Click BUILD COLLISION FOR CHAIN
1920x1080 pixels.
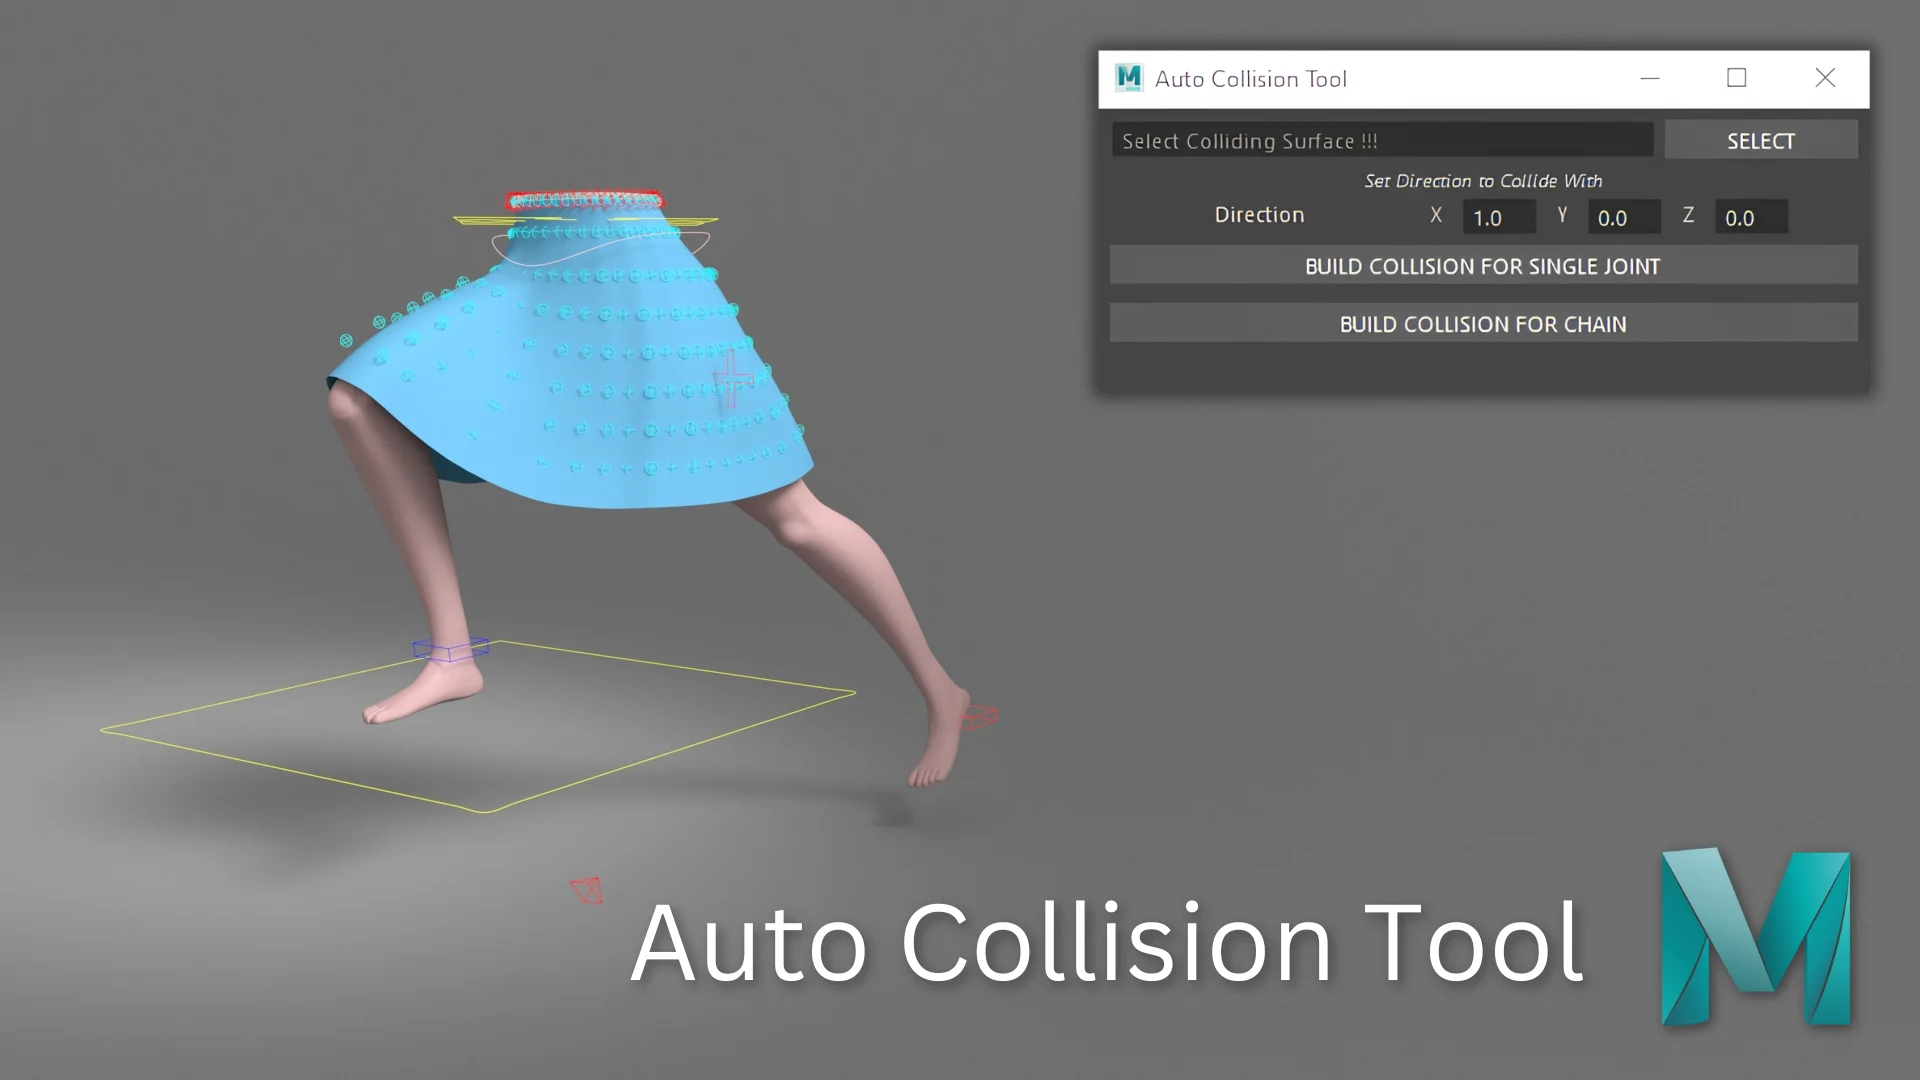(1482, 323)
